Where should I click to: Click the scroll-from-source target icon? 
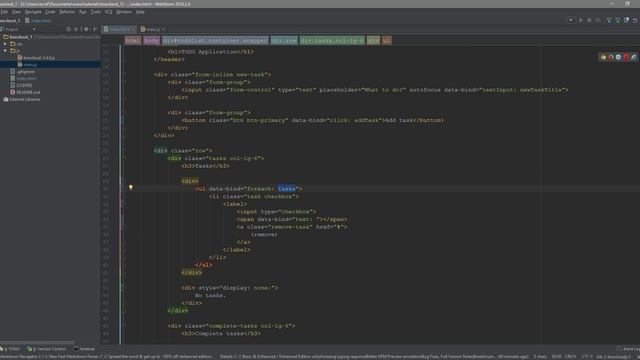point(69,29)
